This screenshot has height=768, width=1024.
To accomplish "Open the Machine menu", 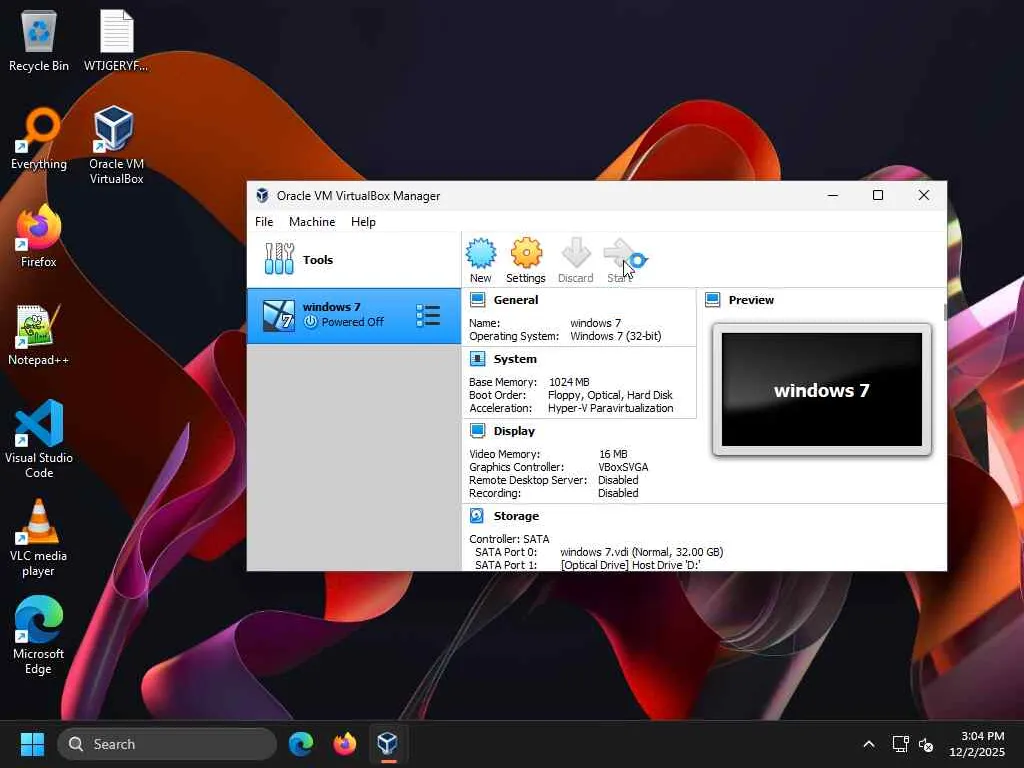I will tap(312, 221).
